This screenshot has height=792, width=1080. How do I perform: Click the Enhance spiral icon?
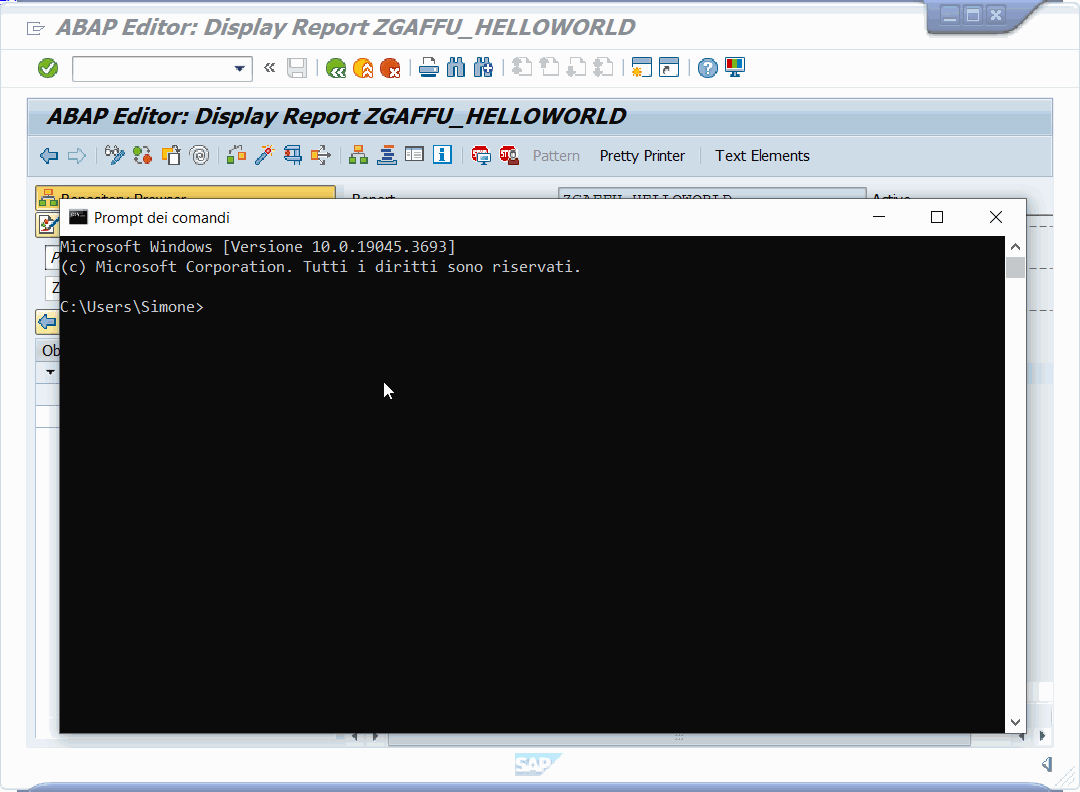point(199,156)
